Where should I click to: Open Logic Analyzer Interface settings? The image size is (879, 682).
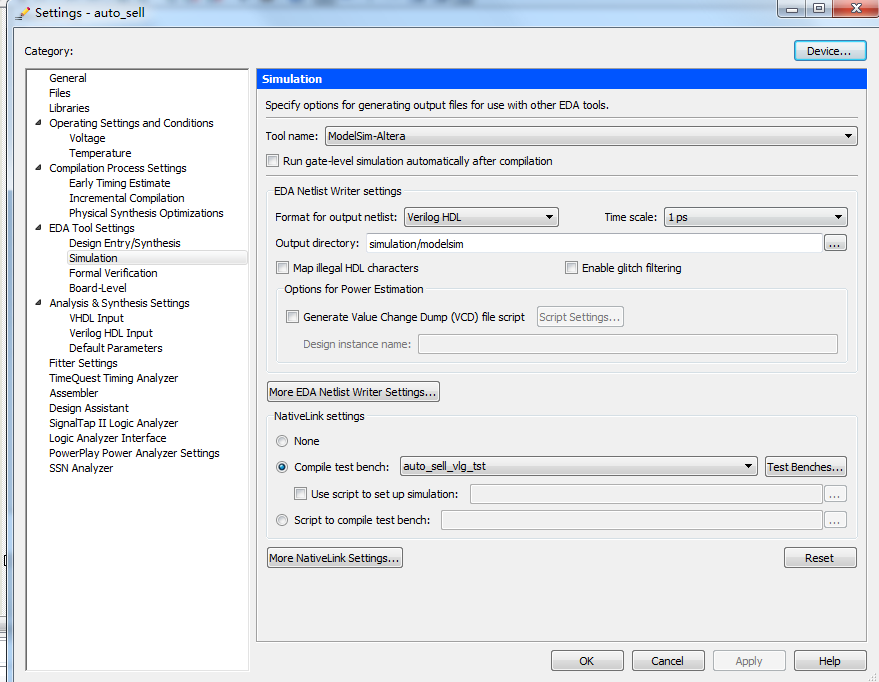[x=108, y=438]
